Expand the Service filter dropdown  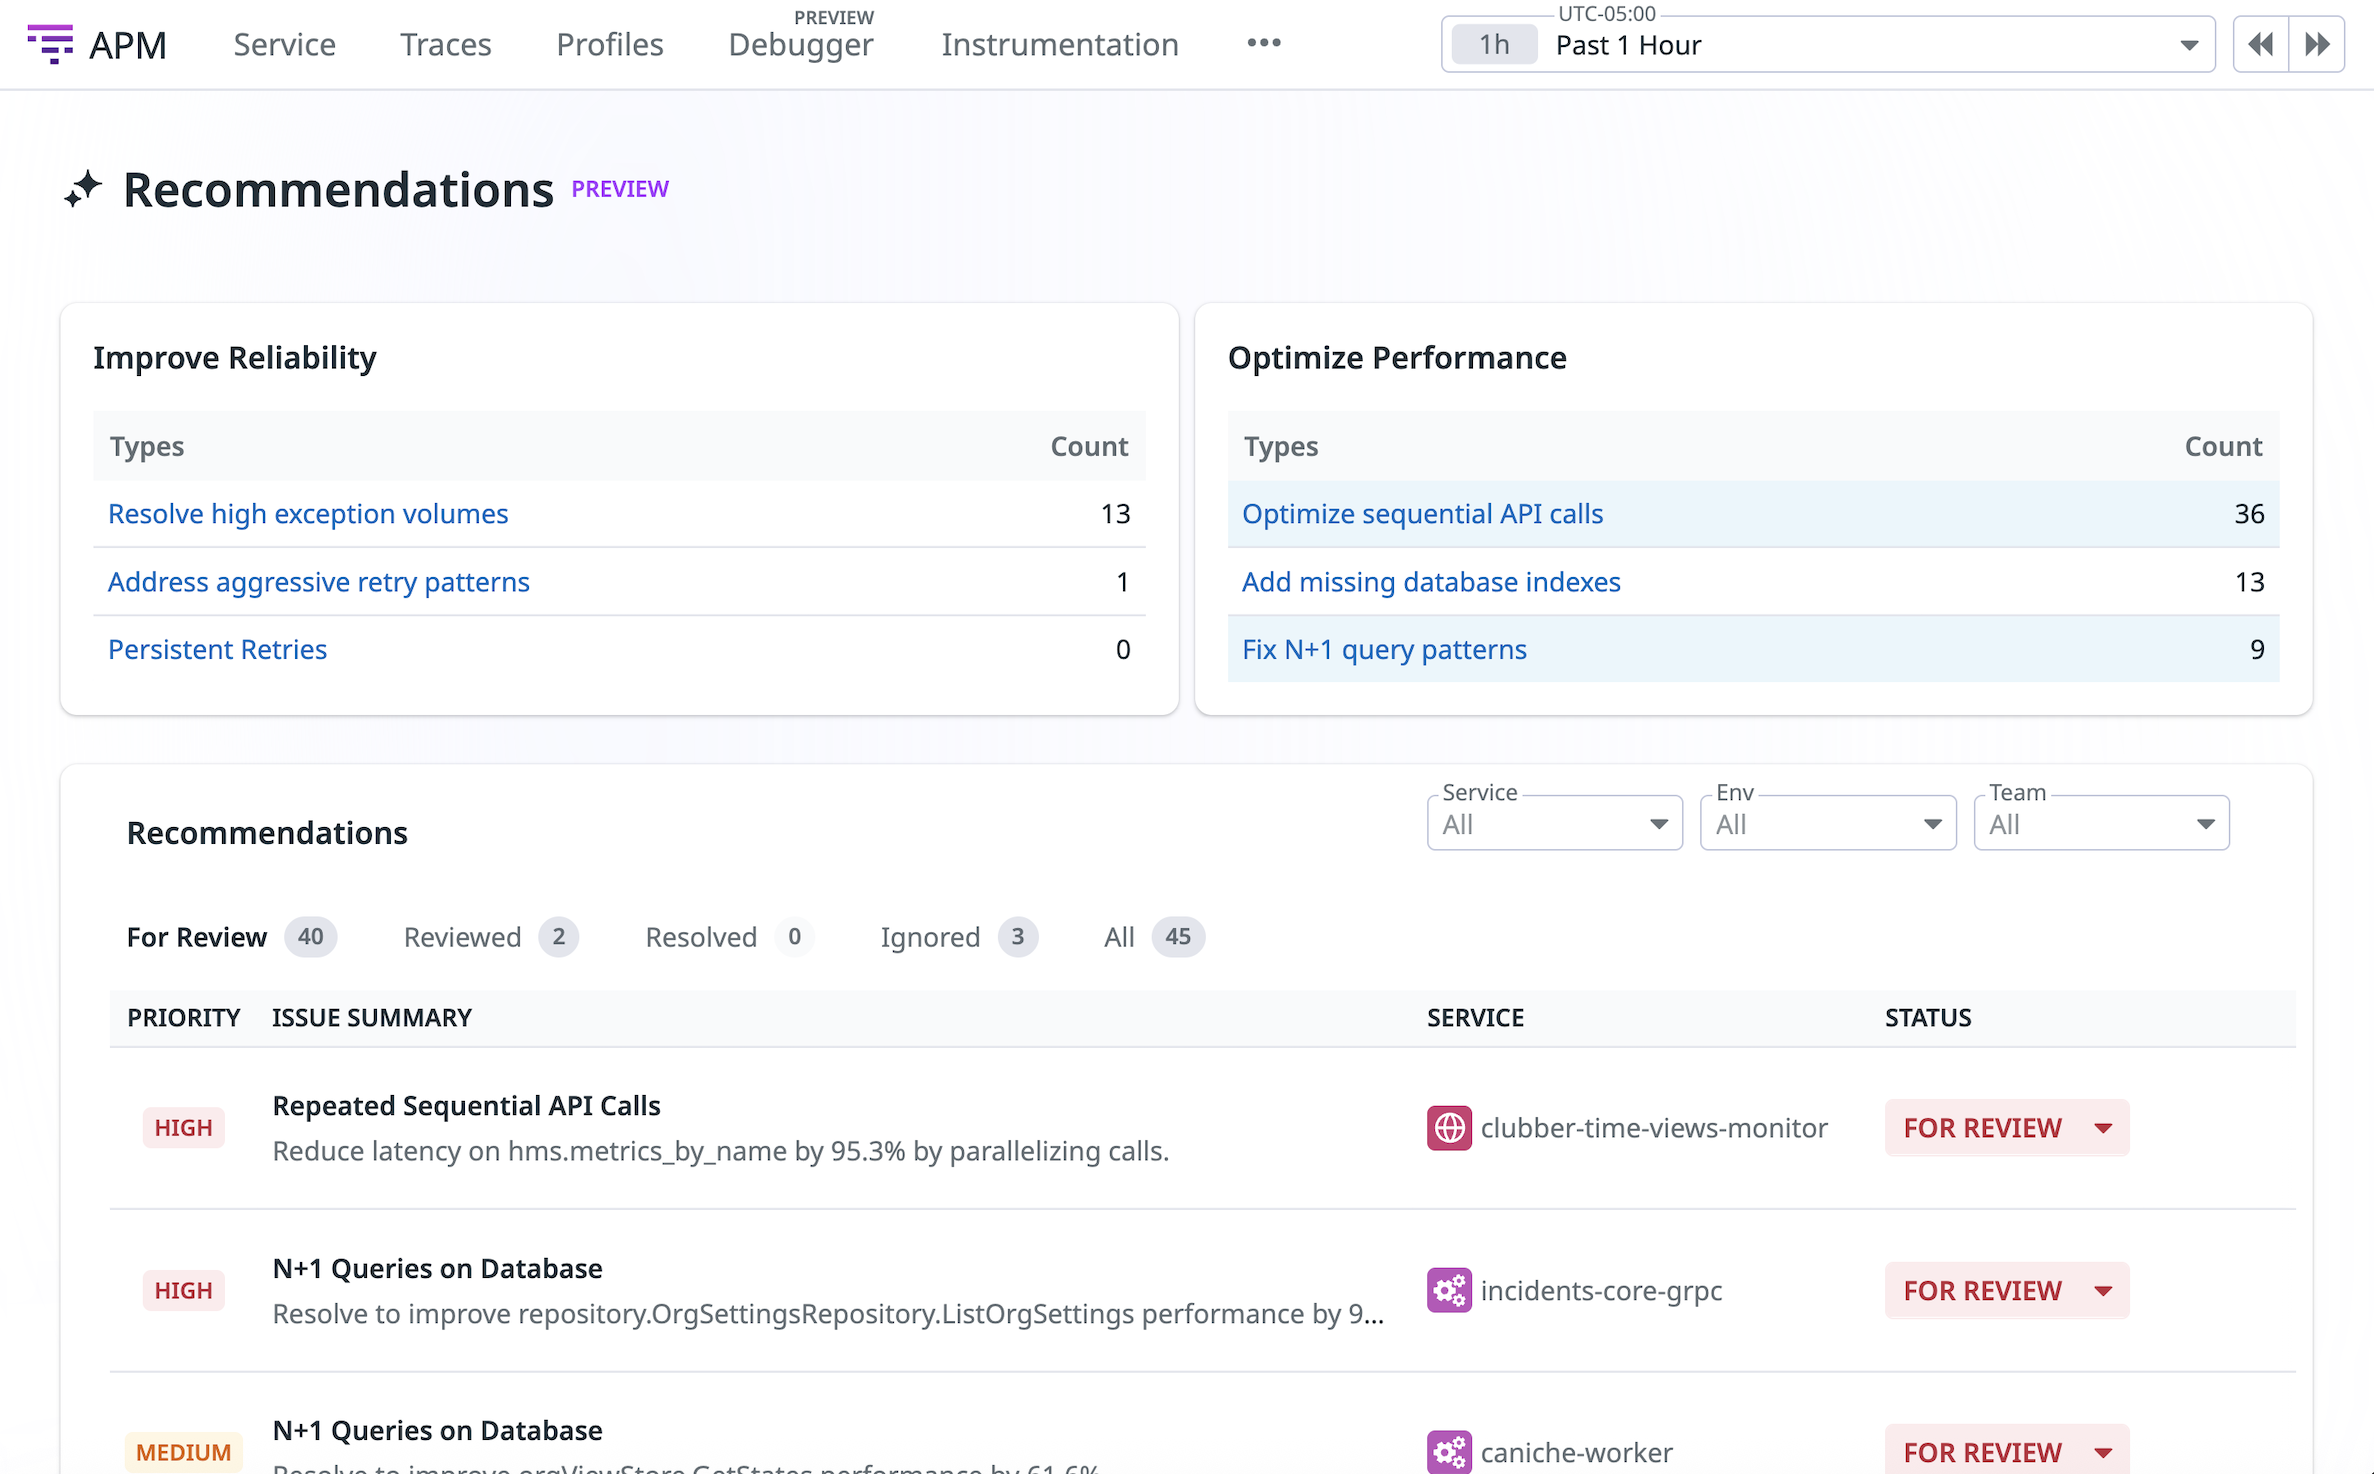(x=1554, y=824)
